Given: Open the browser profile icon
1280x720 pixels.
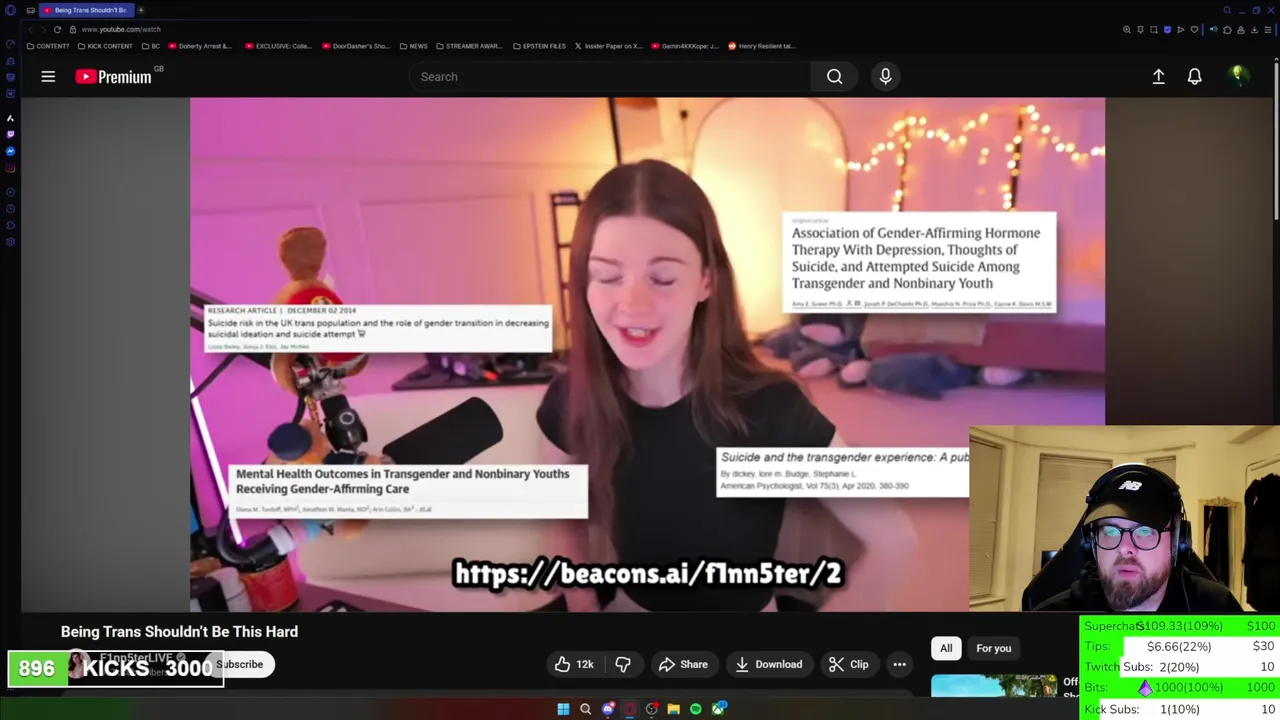Looking at the screenshot, I should tap(1241, 30).
